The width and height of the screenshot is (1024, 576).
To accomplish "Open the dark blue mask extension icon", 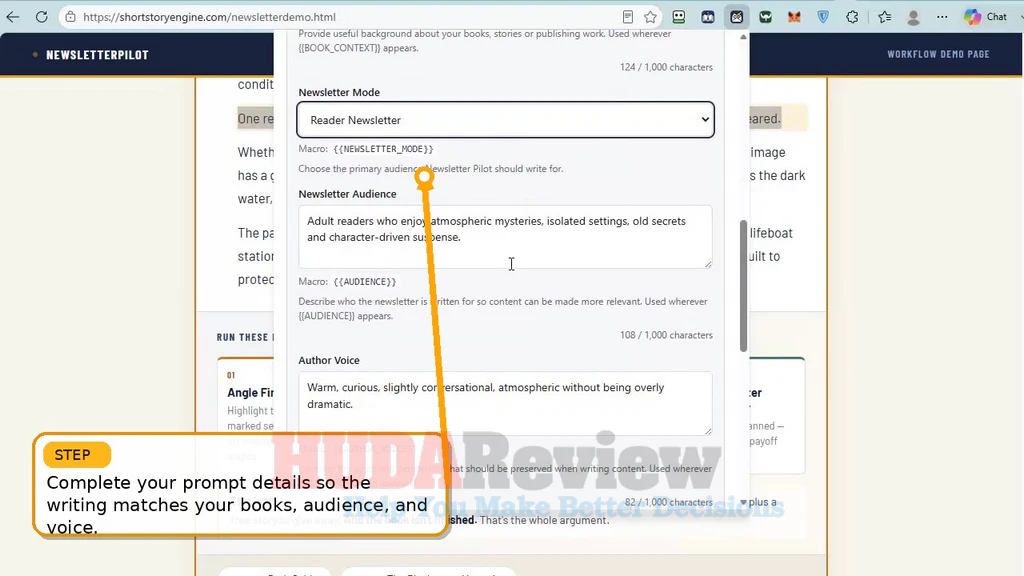I will [708, 17].
